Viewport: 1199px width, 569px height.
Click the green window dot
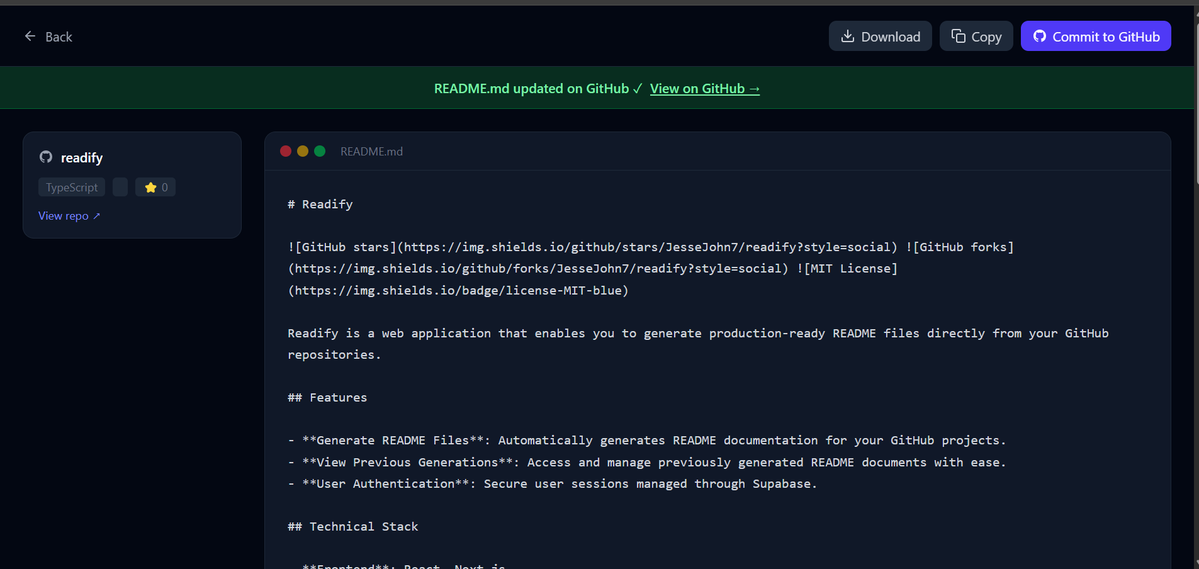[320, 151]
